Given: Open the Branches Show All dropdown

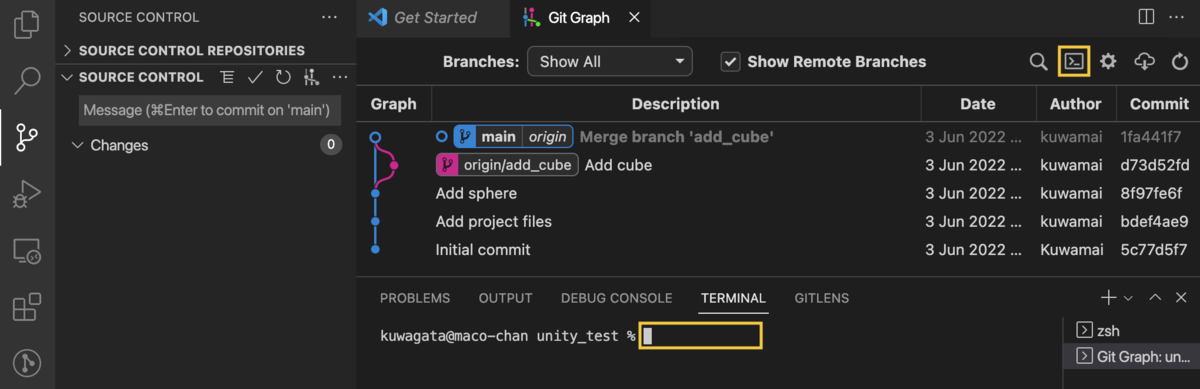Looking at the screenshot, I should 610,61.
